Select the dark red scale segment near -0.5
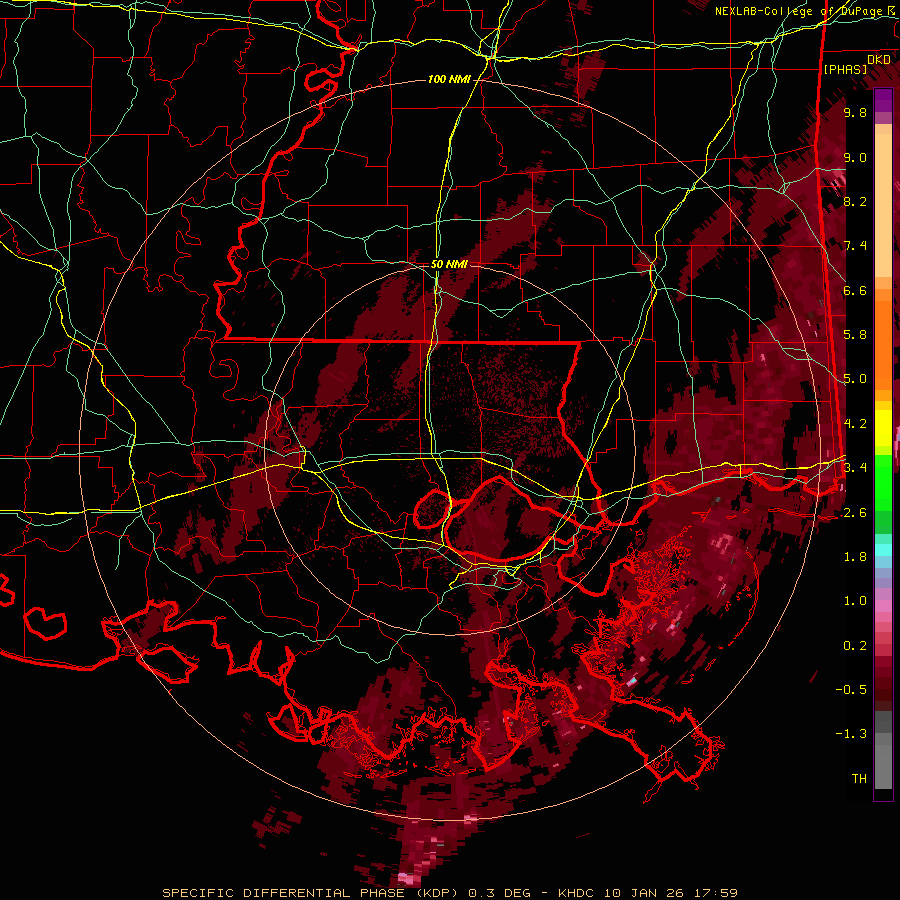The width and height of the screenshot is (900, 900). coord(883,689)
